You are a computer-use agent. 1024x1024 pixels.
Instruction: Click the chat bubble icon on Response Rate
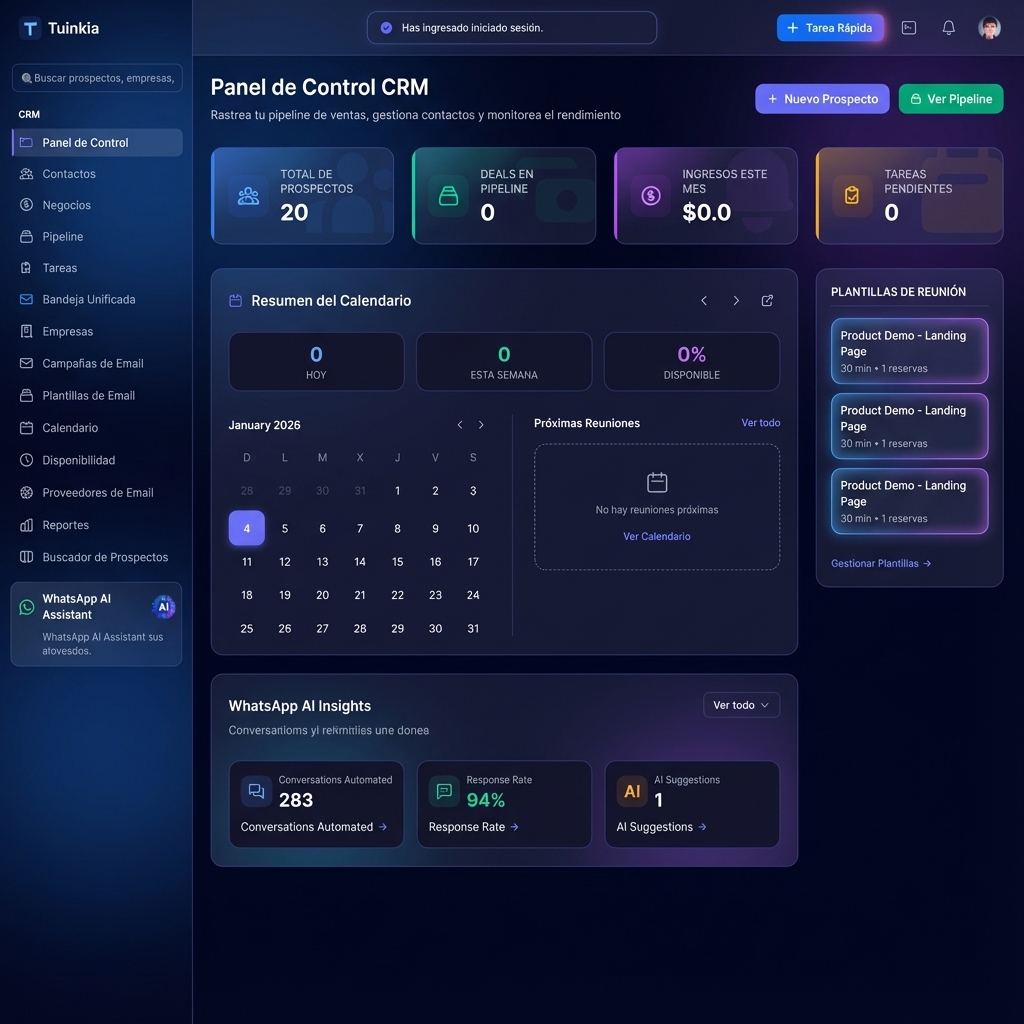click(443, 790)
